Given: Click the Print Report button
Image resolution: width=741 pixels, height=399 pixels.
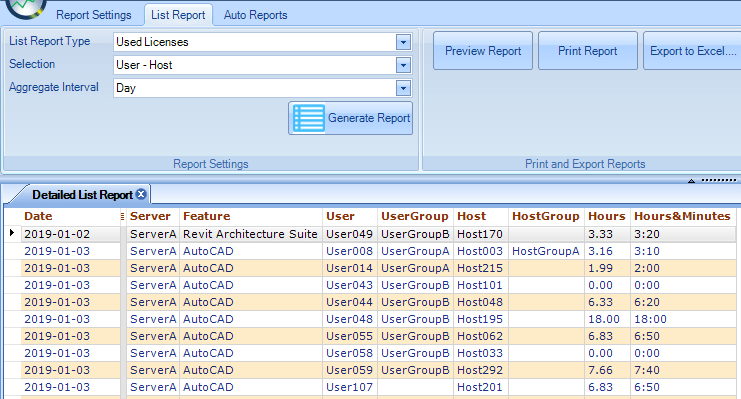Looking at the screenshot, I should (x=587, y=51).
